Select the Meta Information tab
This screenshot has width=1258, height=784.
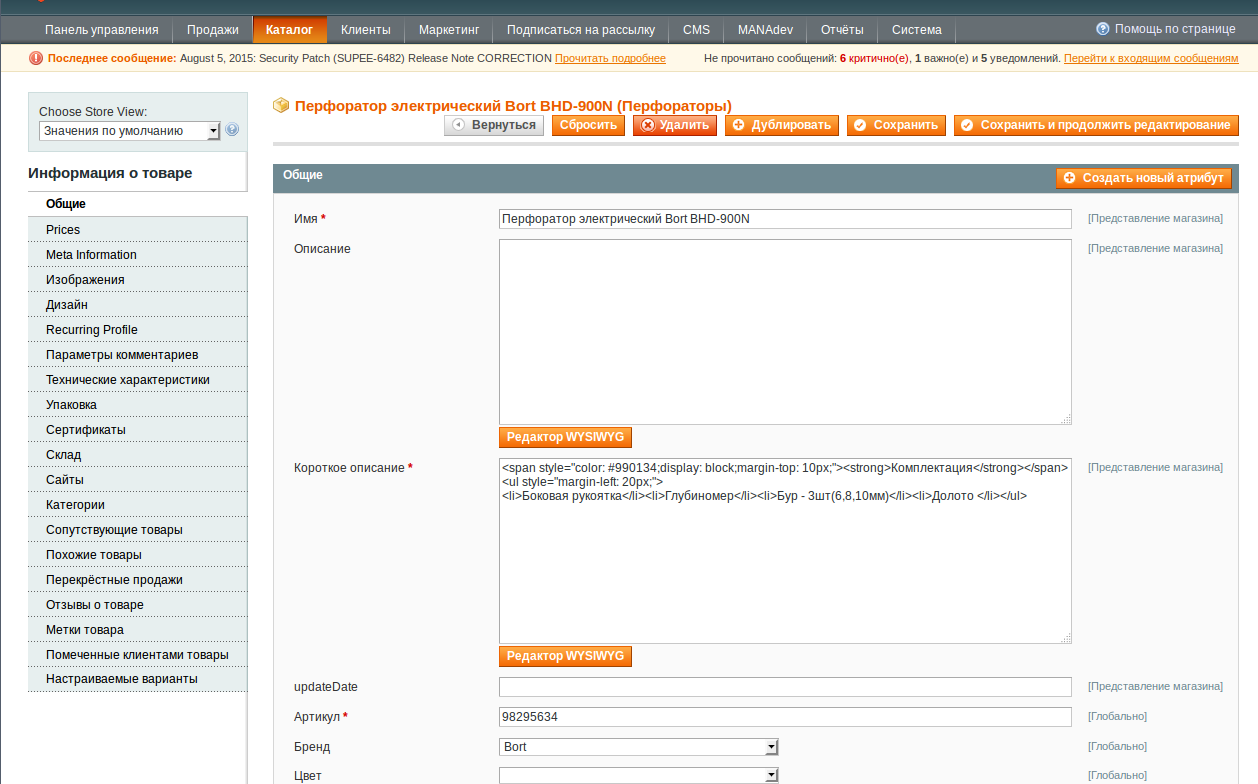coord(137,255)
